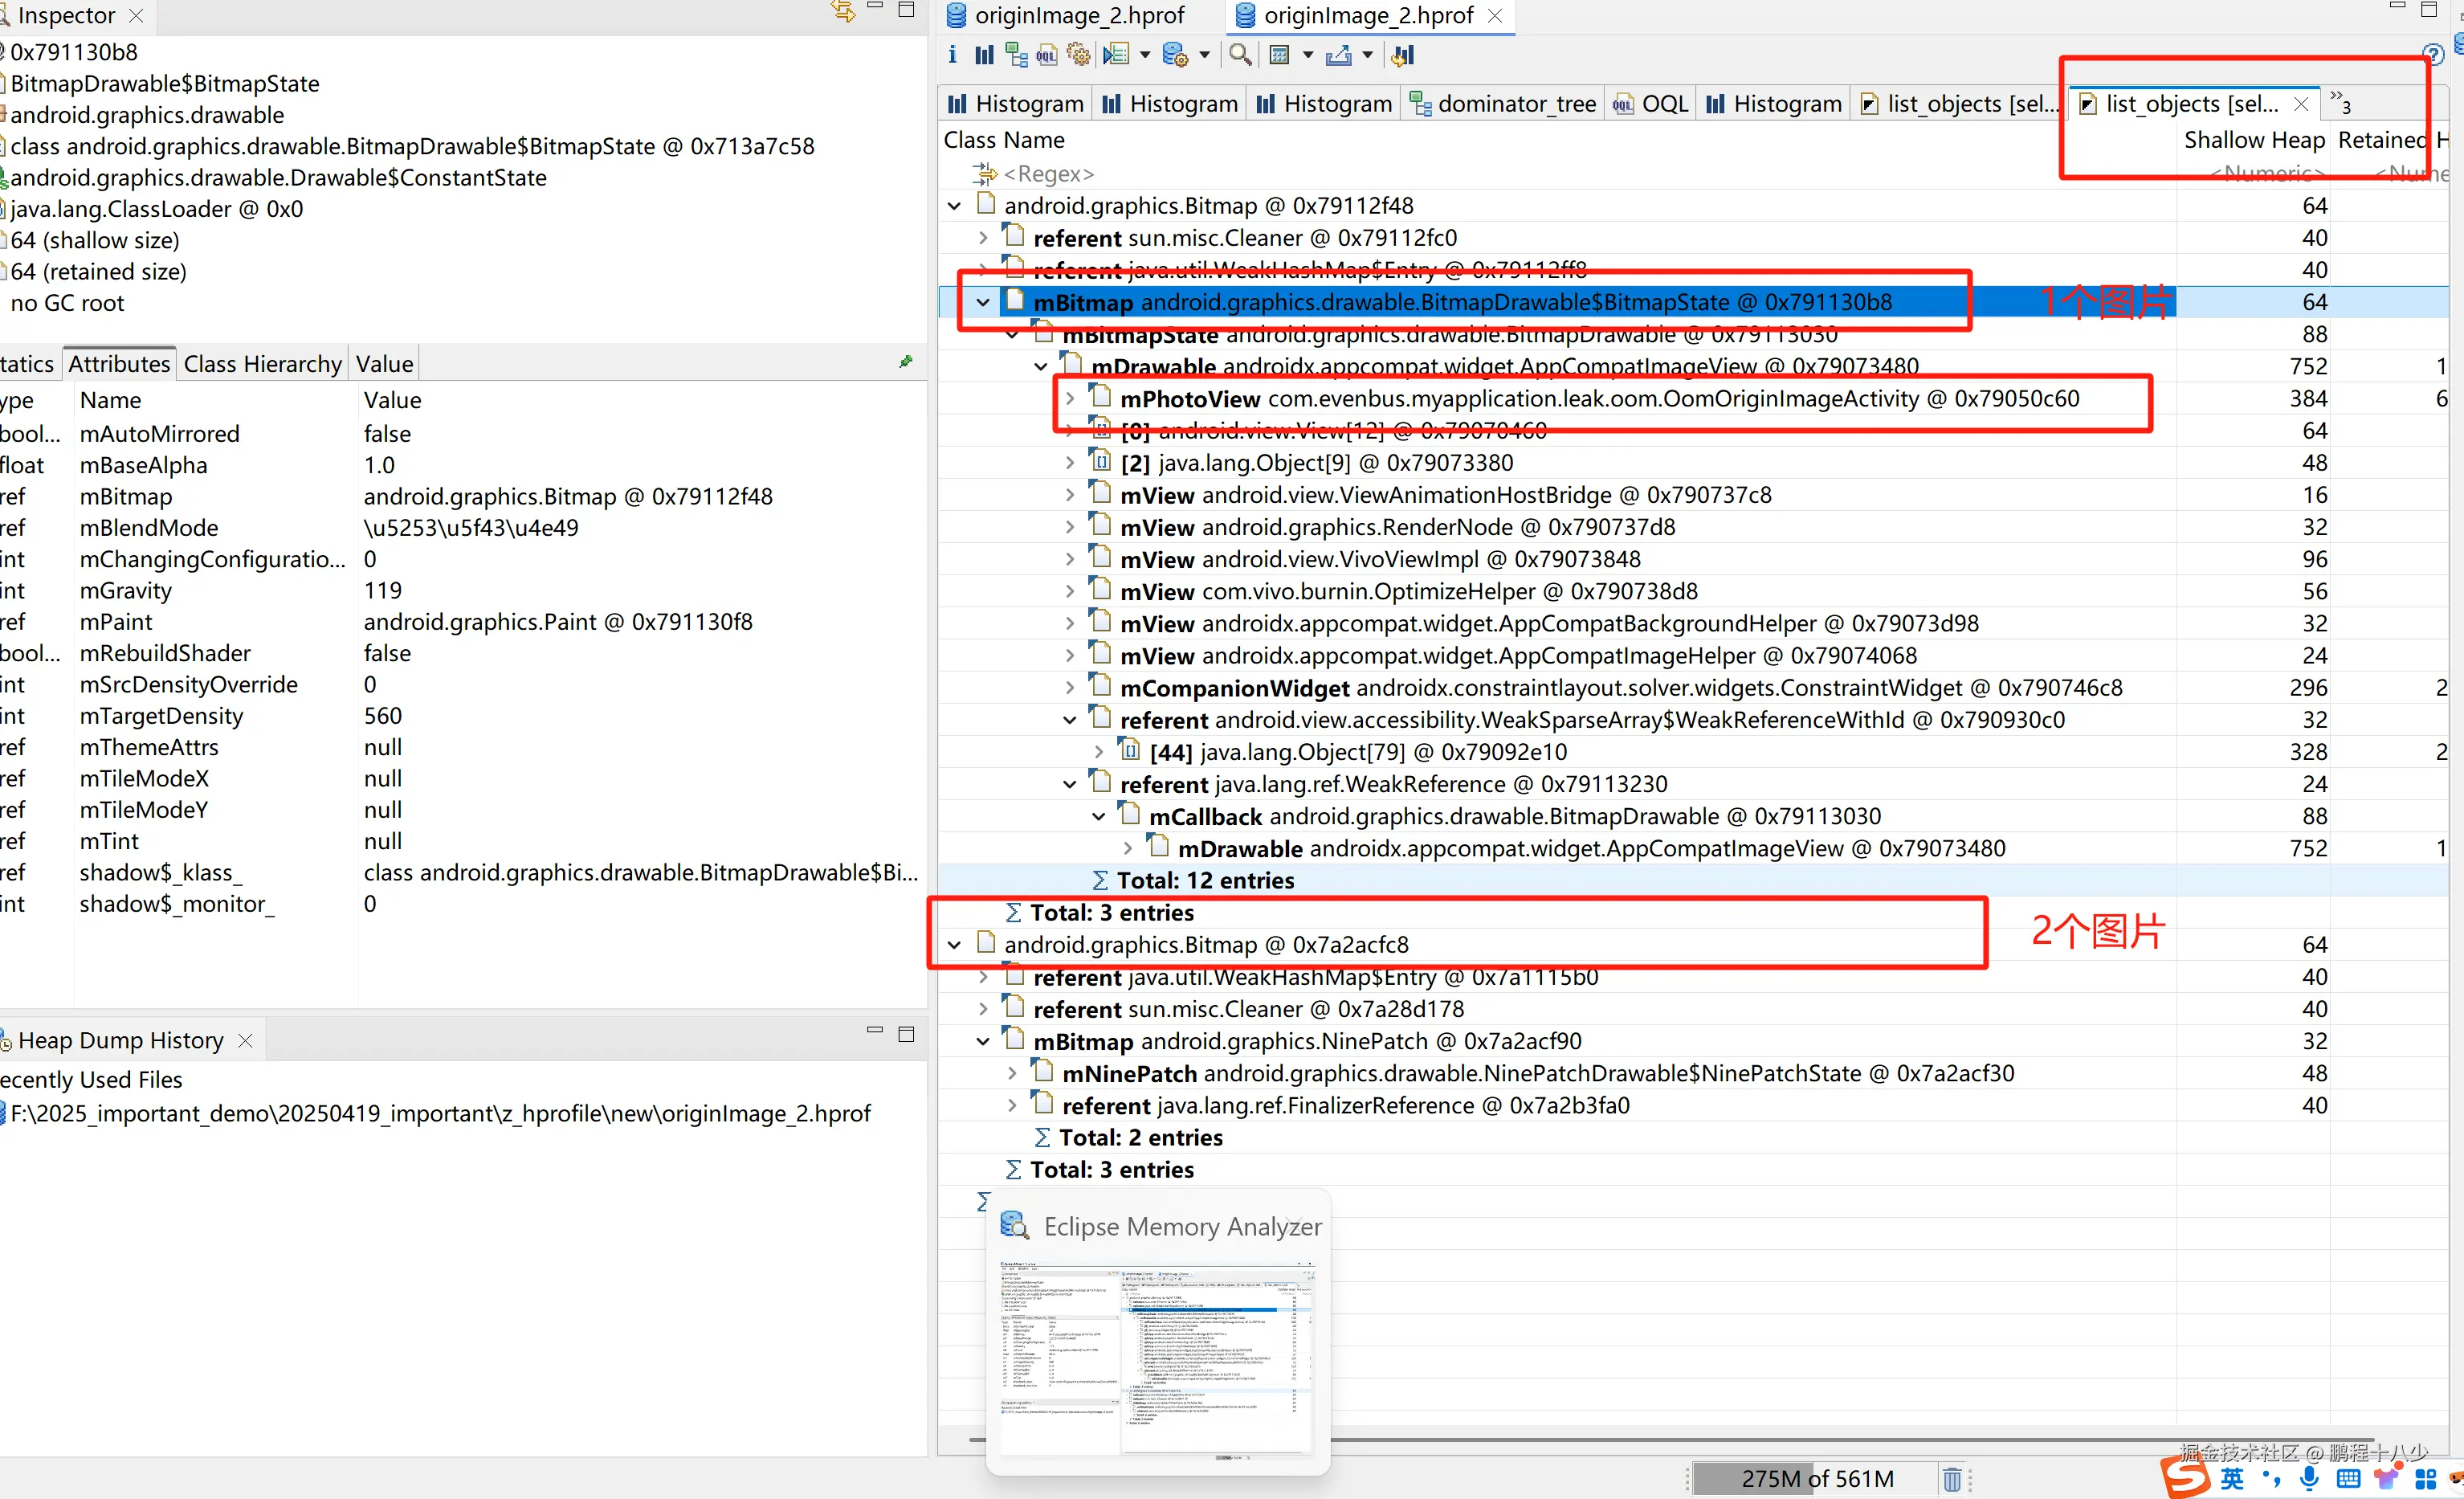Viewport: 2464px width, 1499px height.
Task: Open thread overview gears icon
Action: pyautogui.click(x=1078, y=55)
